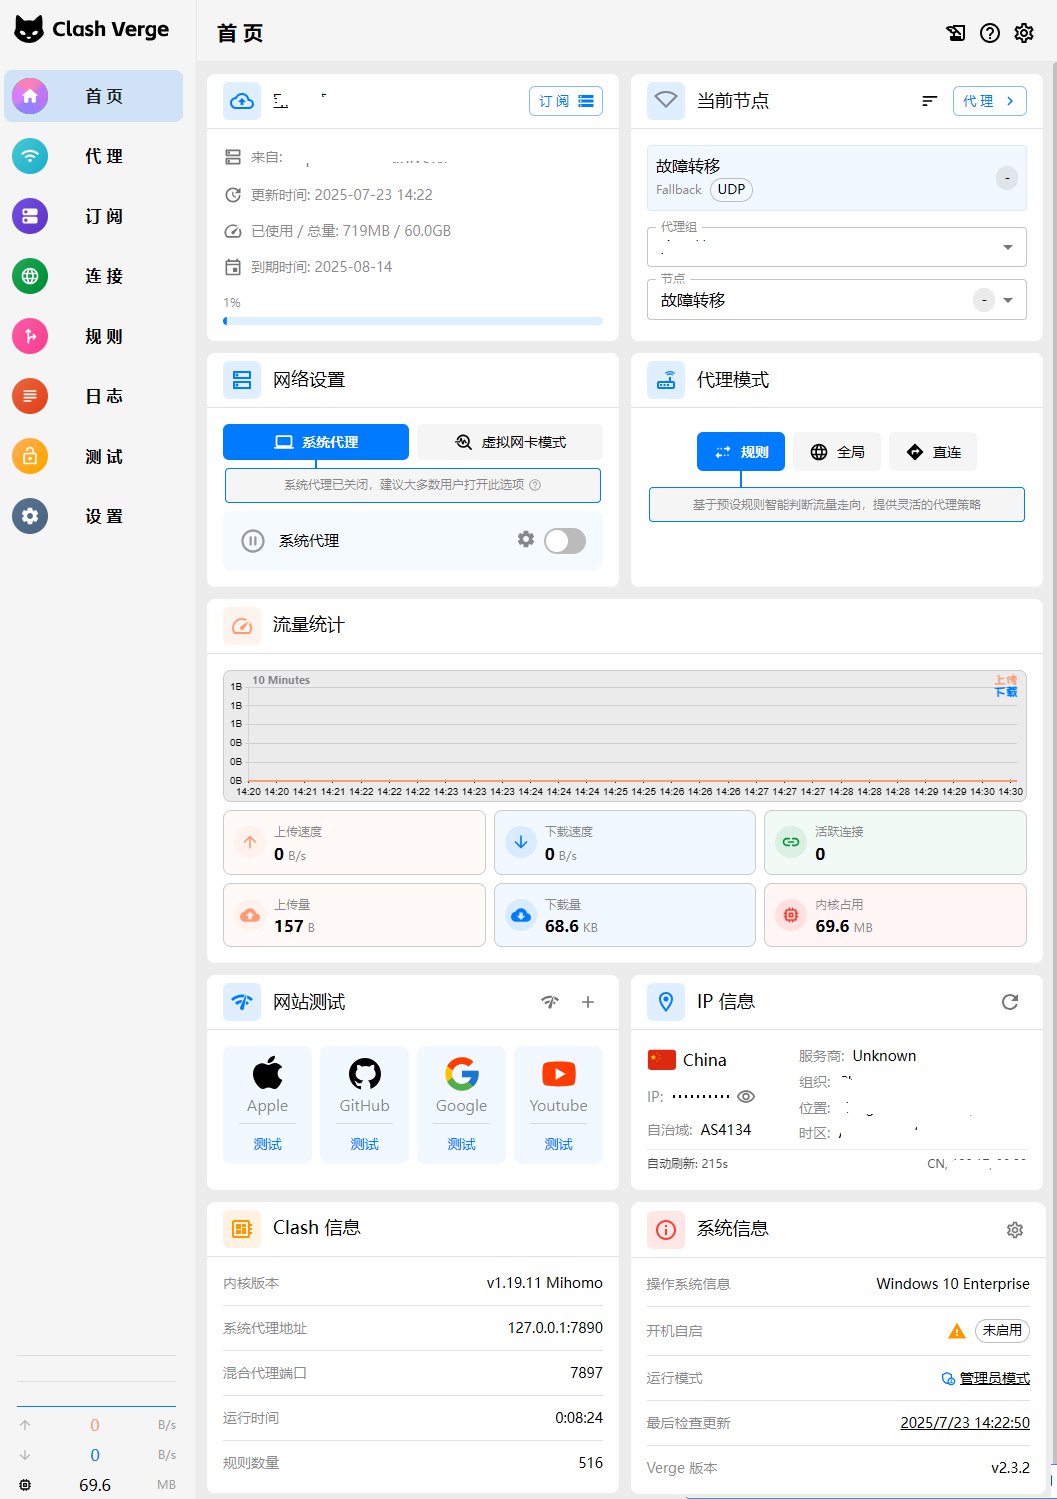Switch to the 虚拟网卡模式 tab
The height and width of the screenshot is (1499, 1057).
pyautogui.click(x=510, y=442)
